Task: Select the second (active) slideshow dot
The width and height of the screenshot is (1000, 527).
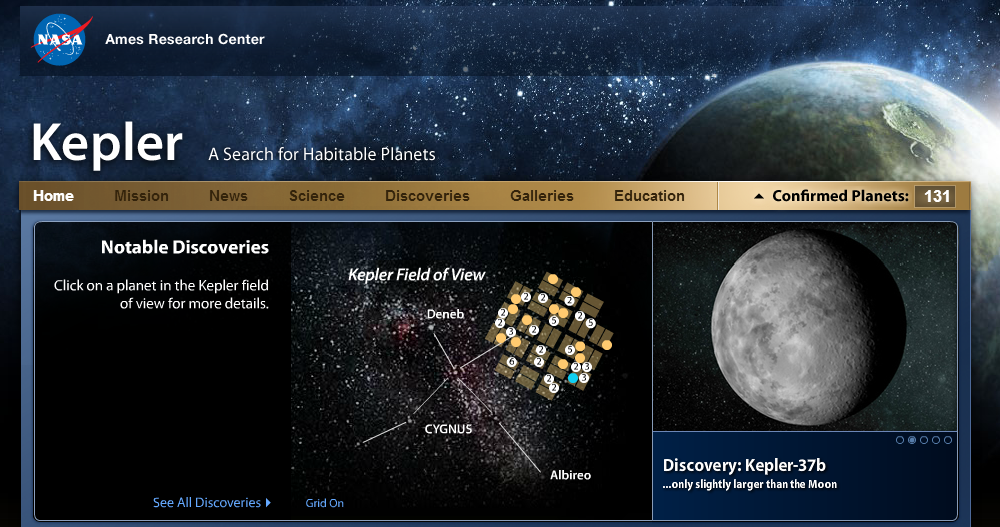Action: 912,440
